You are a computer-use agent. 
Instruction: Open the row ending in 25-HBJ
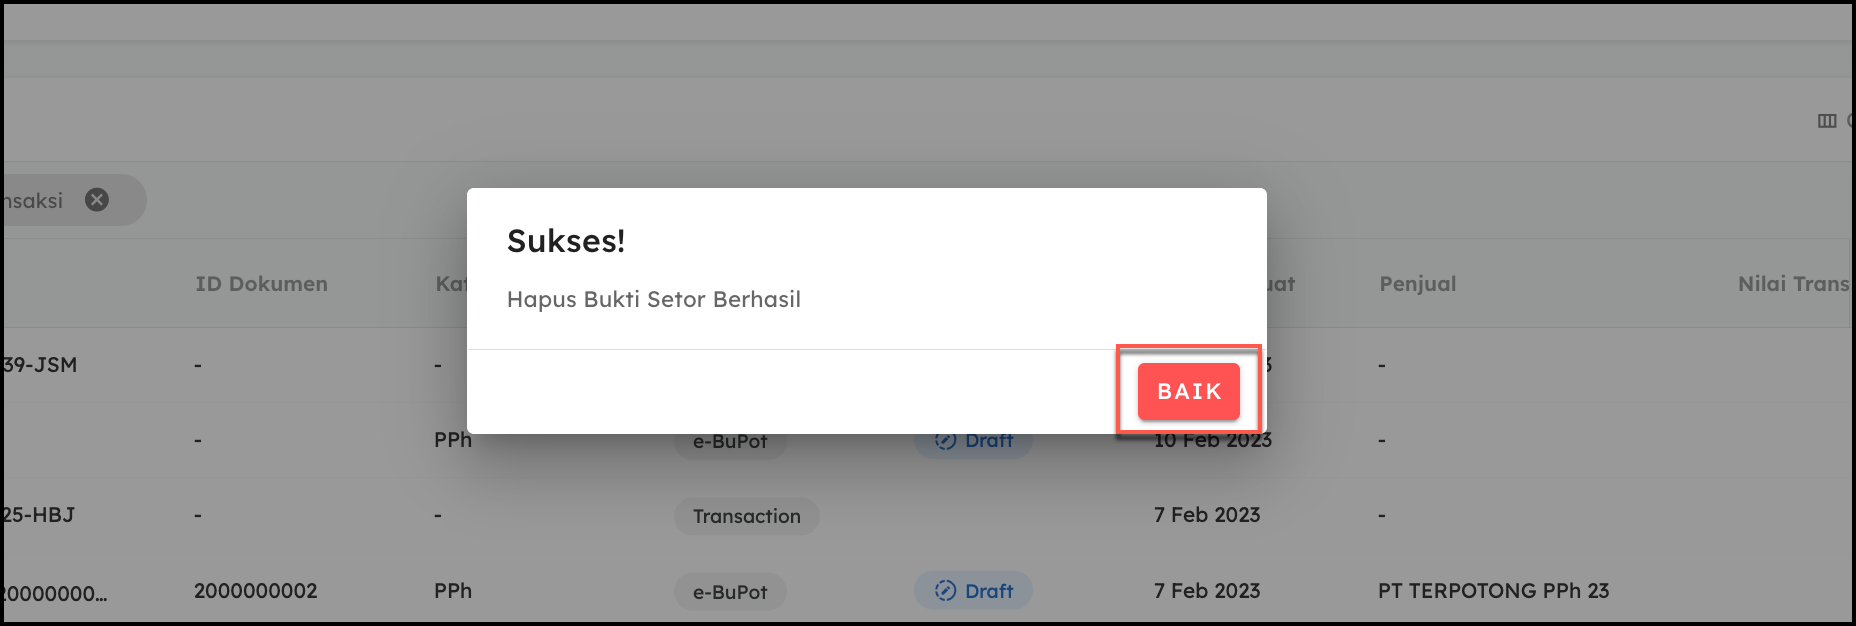39,515
